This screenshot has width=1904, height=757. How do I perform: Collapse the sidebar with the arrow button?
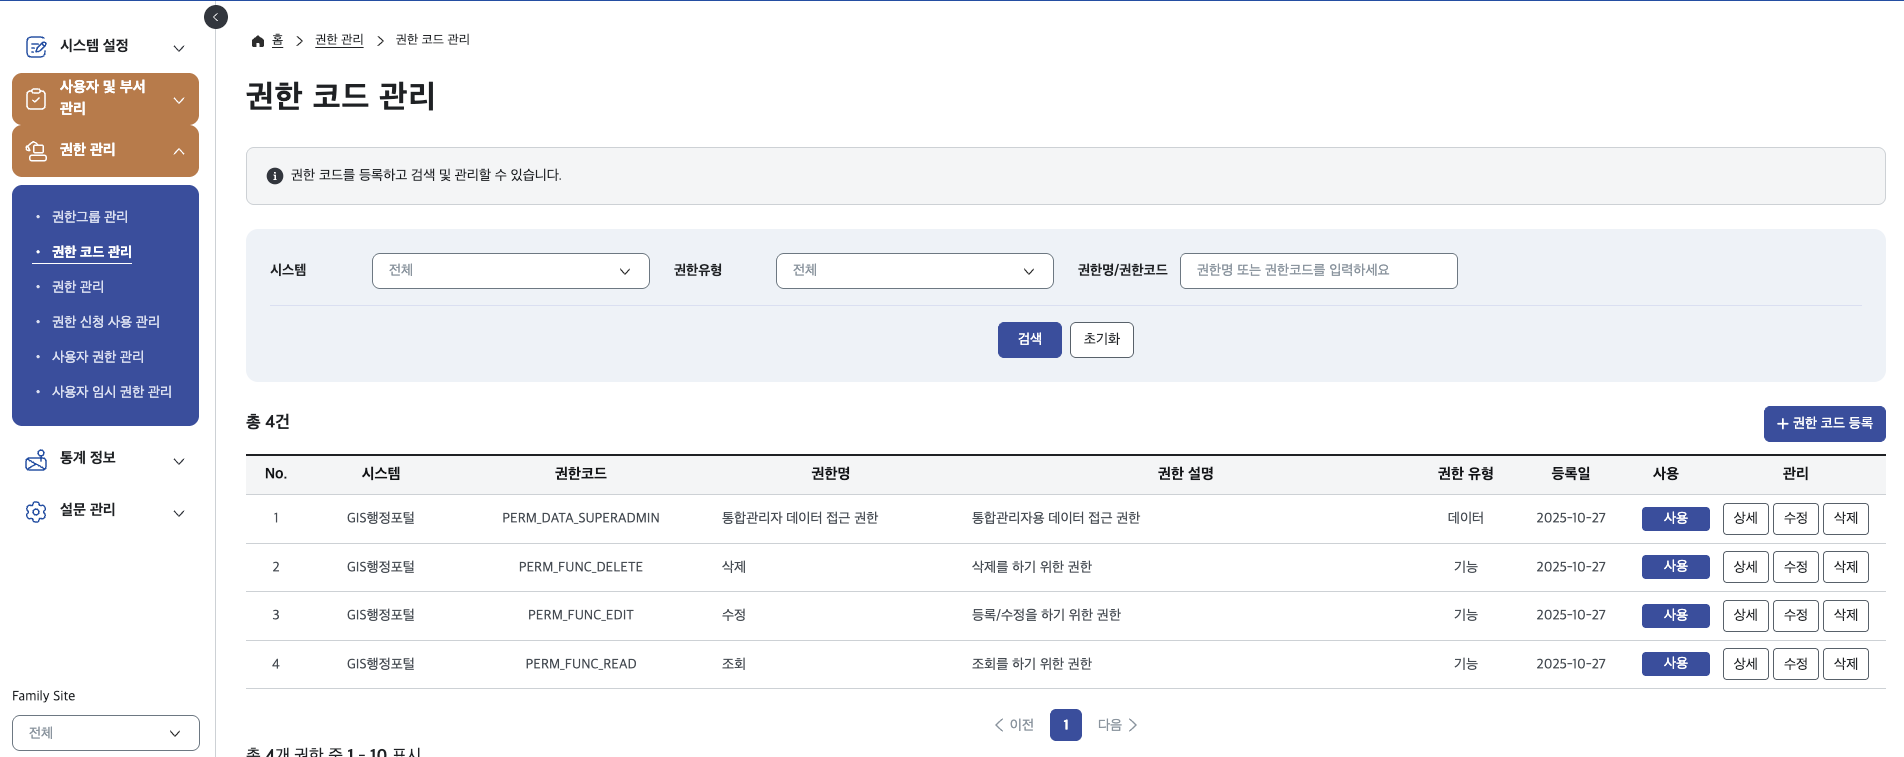pyautogui.click(x=215, y=17)
